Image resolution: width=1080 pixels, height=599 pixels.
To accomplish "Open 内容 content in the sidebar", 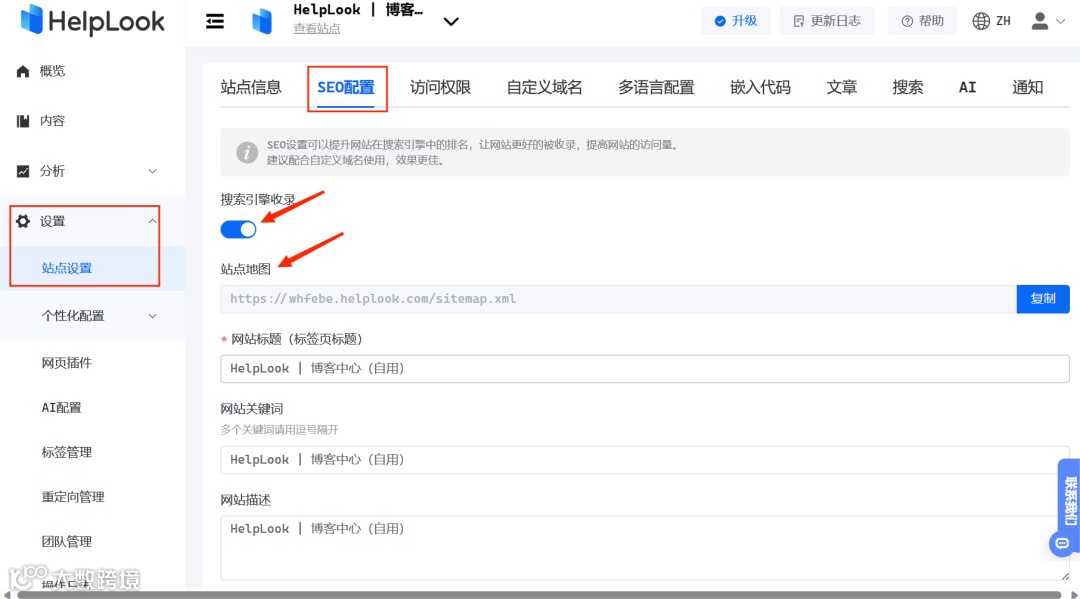I will point(52,121).
